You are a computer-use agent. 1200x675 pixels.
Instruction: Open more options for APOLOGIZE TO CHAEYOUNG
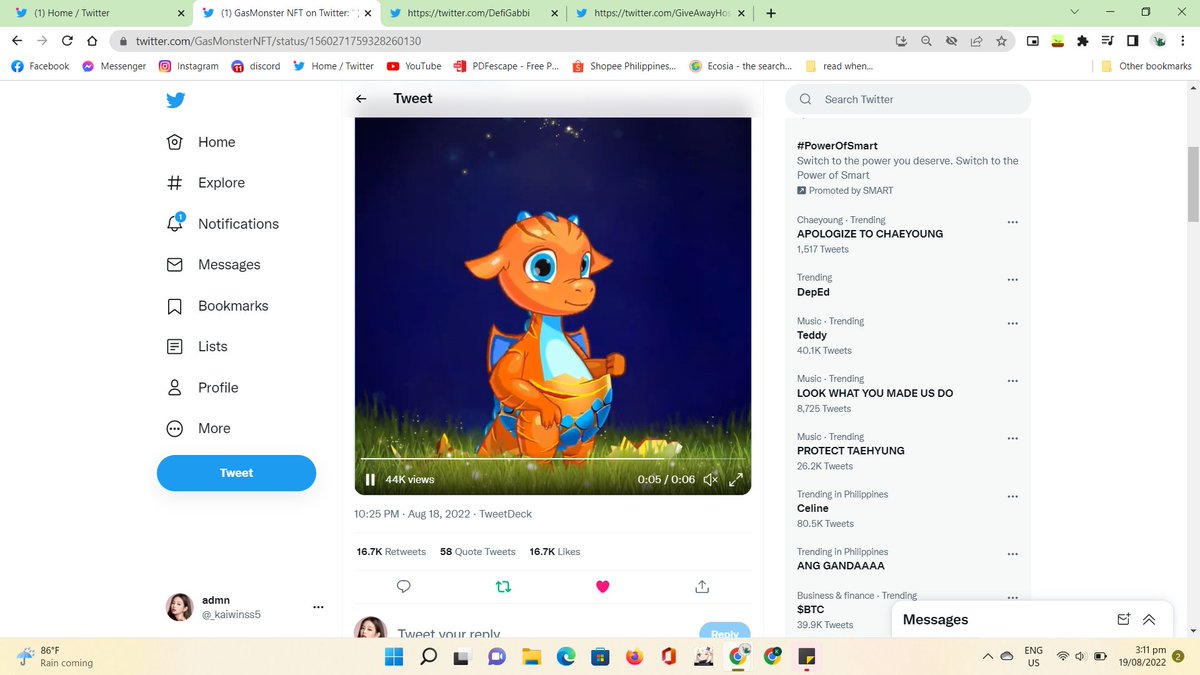[1013, 222]
